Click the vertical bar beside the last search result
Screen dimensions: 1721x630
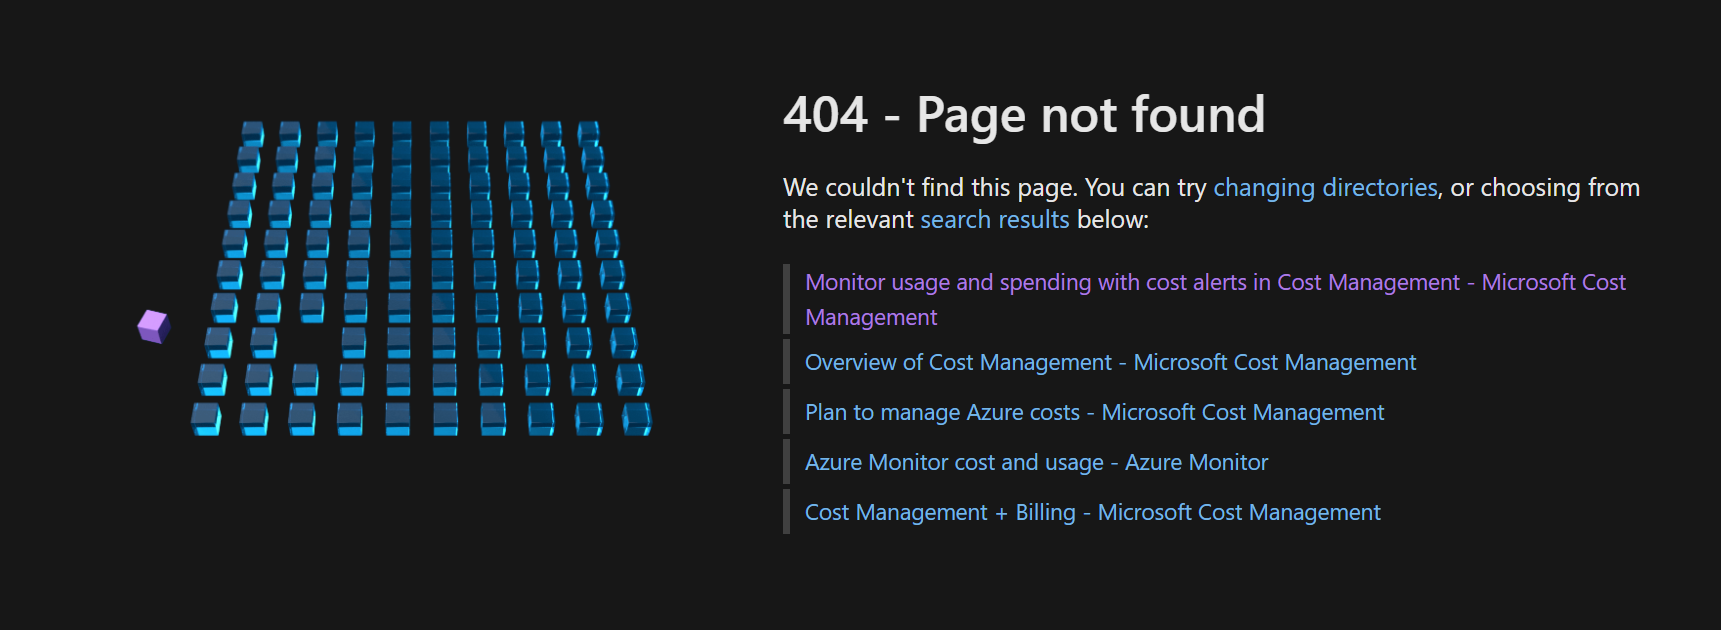(x=785, y=512)
